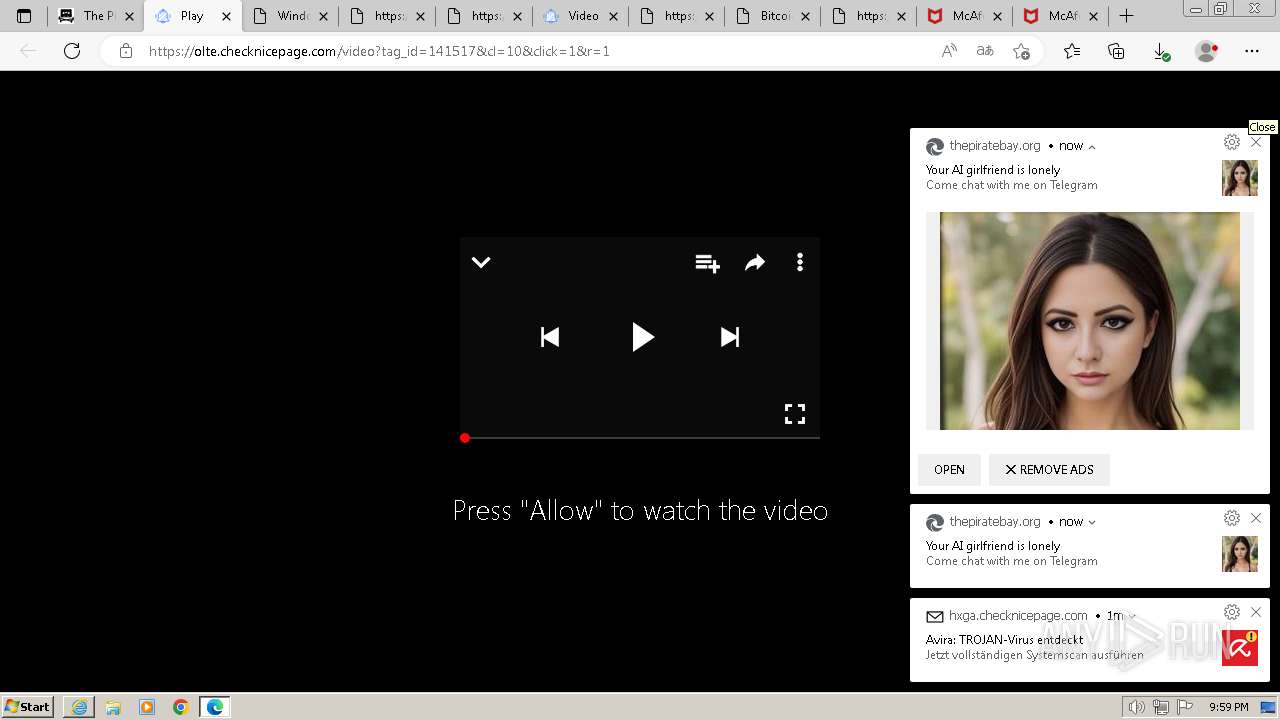
Task: Expand the second thepiratebay notification
Action: point(1092,522)
